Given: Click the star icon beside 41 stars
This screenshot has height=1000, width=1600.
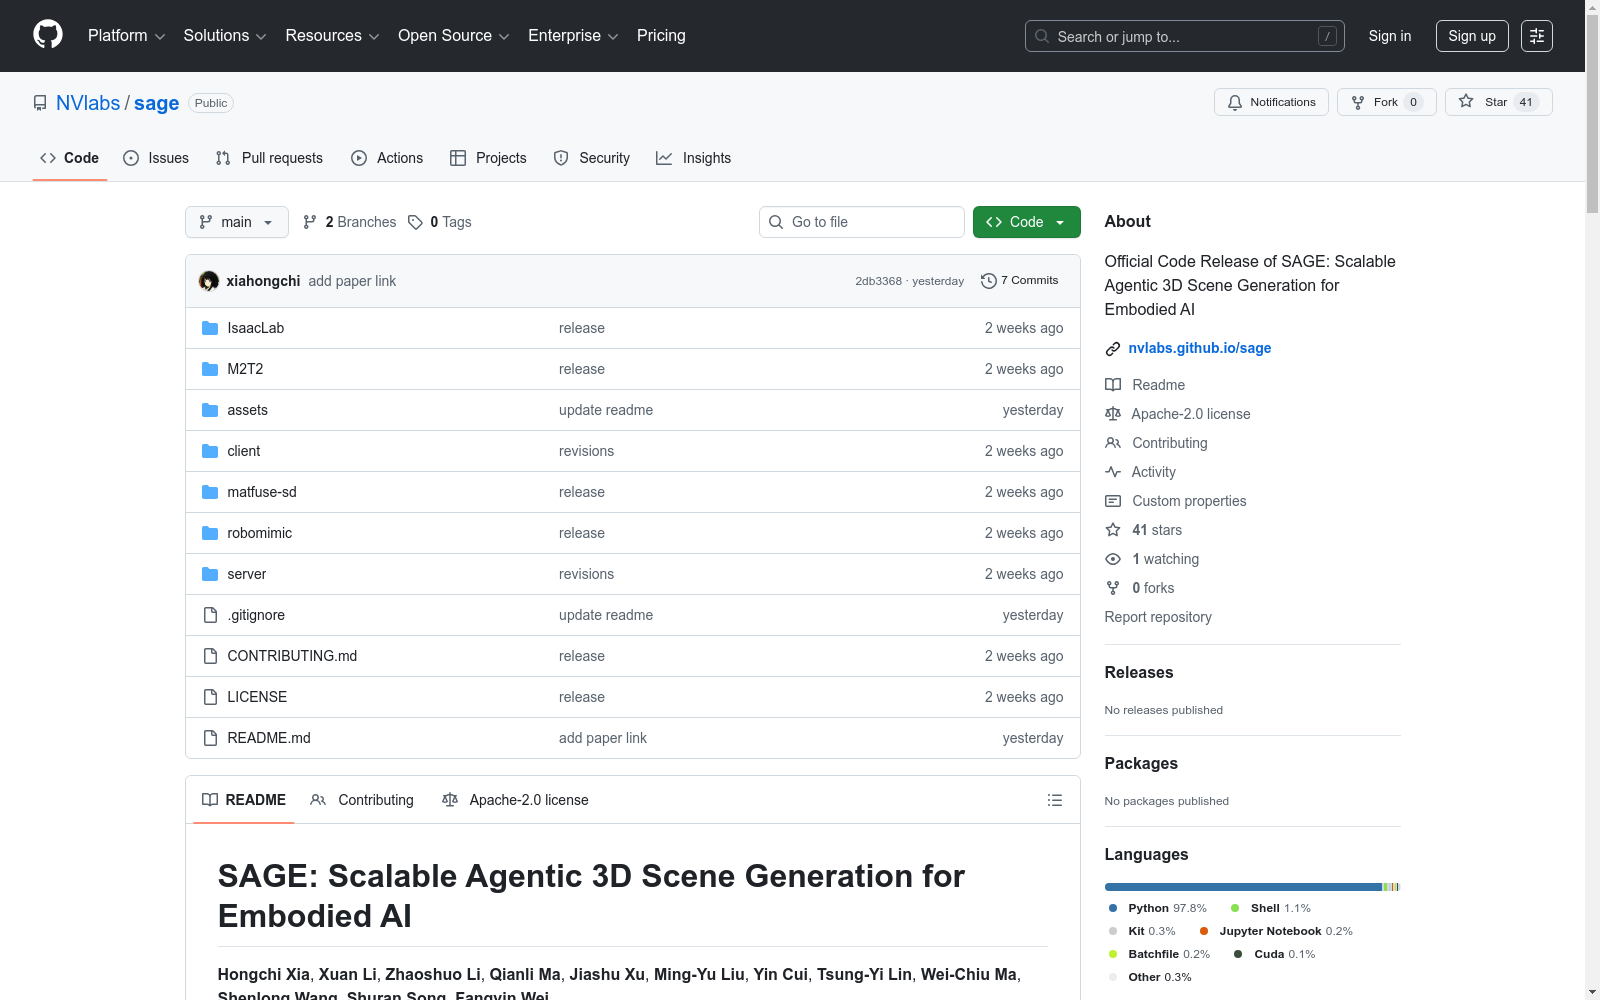Looking at the screenshot, I should (1113, 530).
